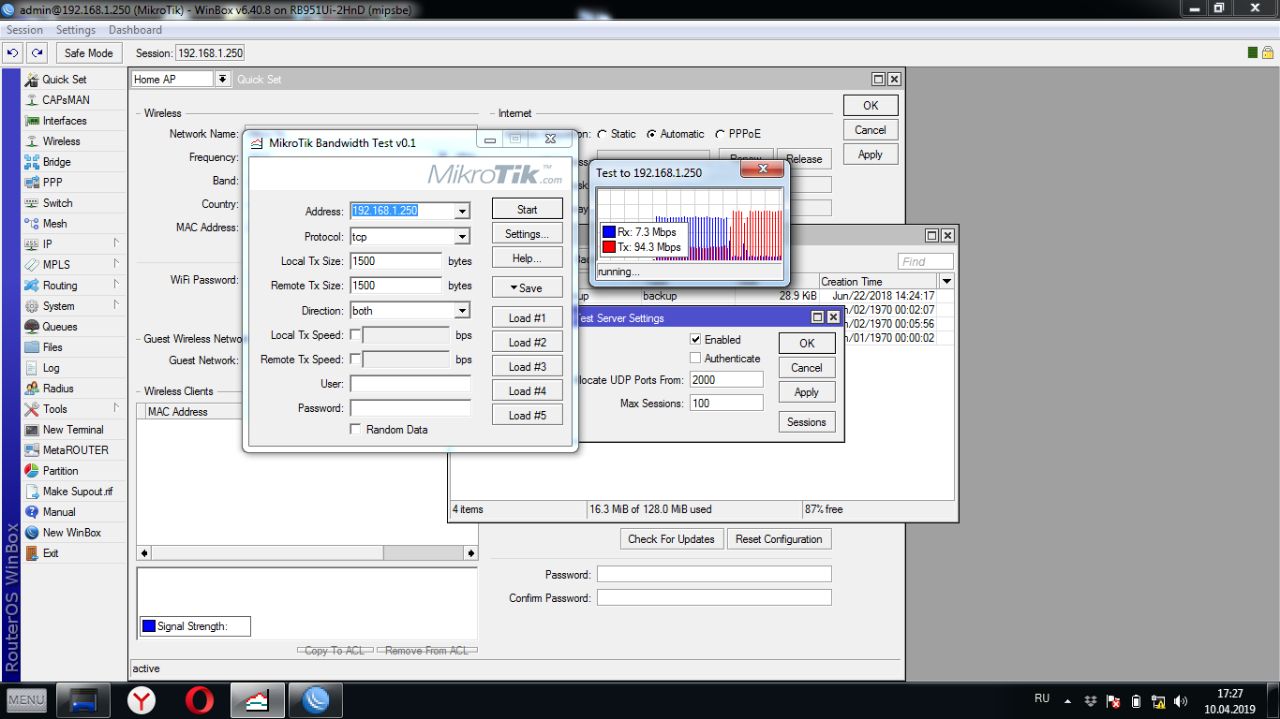Open the Session menu
Screen dimensions: 1280x719
pos(24,30)
